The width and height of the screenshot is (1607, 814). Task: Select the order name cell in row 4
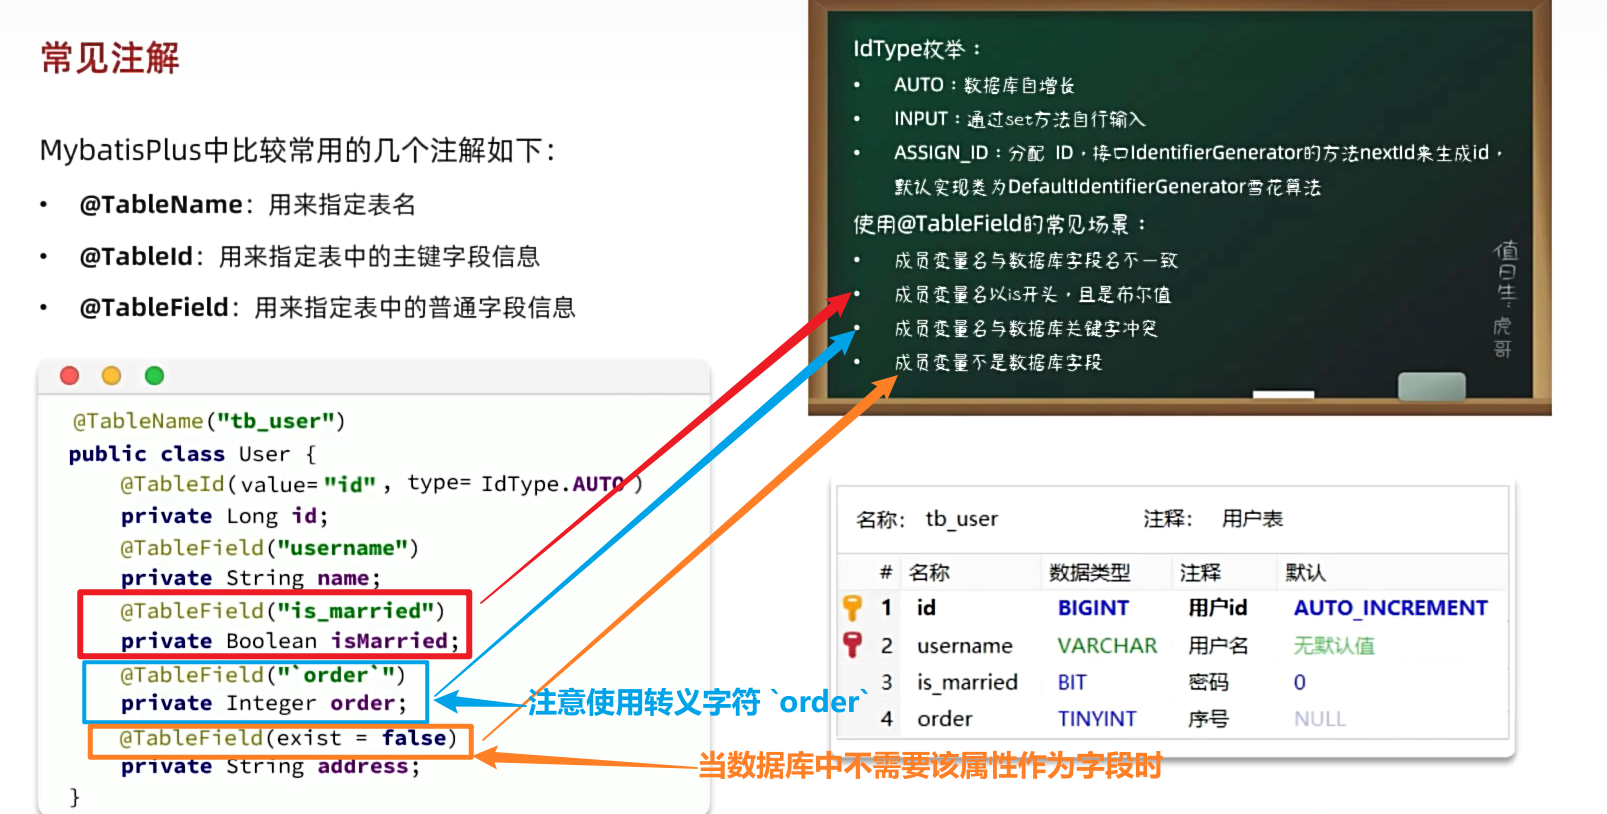944,719
